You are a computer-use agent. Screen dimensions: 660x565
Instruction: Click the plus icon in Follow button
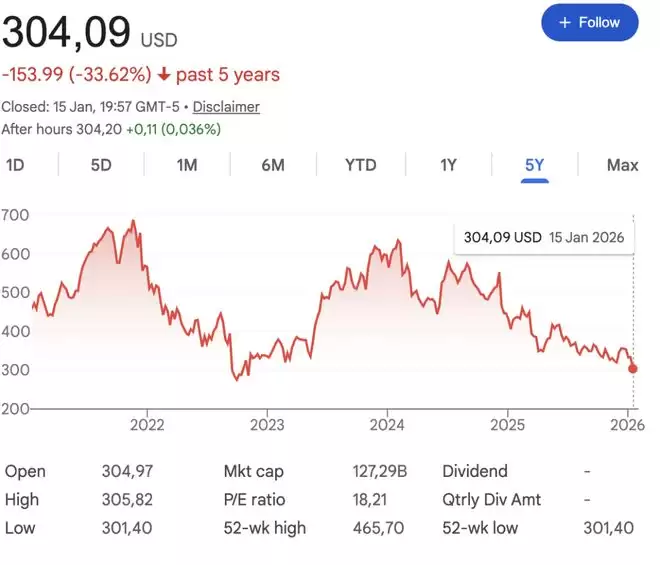(564, 22)
